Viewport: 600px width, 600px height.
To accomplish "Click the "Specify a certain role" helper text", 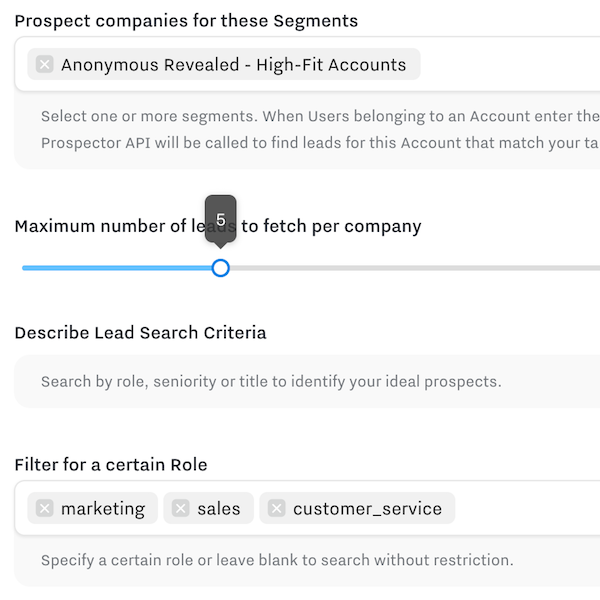I will pos(277,560).
